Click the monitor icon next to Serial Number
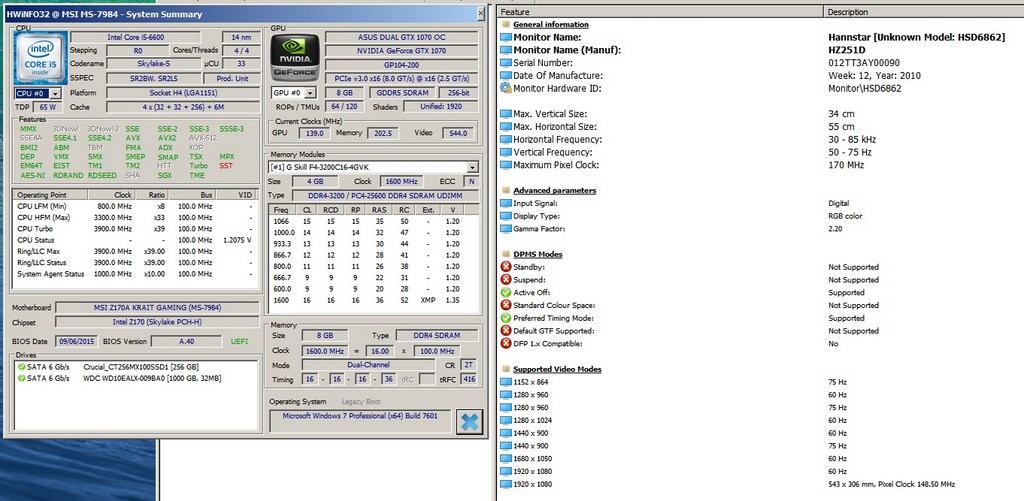Image resolution: width=1024 pixels, height=501 pixels. (x=506, y=62)
